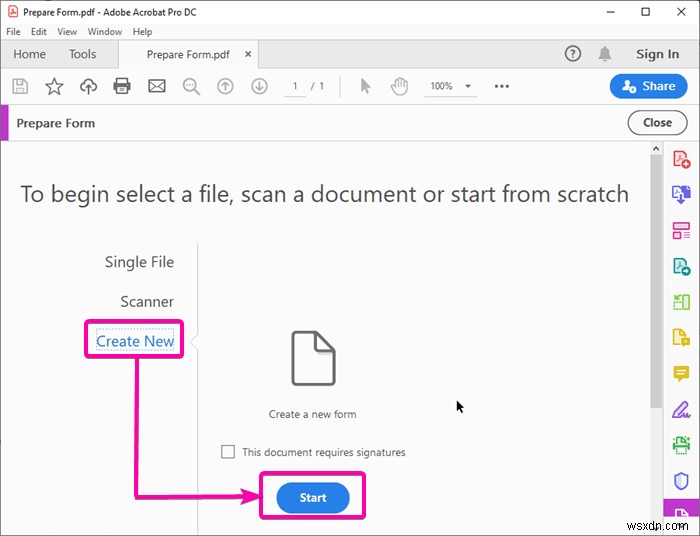
Task: Select the Prepare Form.pdf document tab
Action: pos(188,54)
